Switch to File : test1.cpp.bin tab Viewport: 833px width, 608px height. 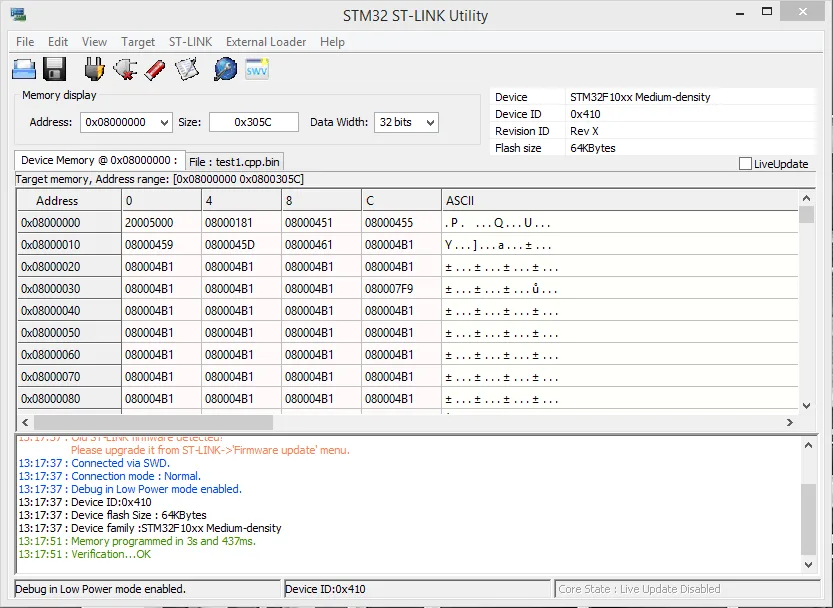click(234, 162)
